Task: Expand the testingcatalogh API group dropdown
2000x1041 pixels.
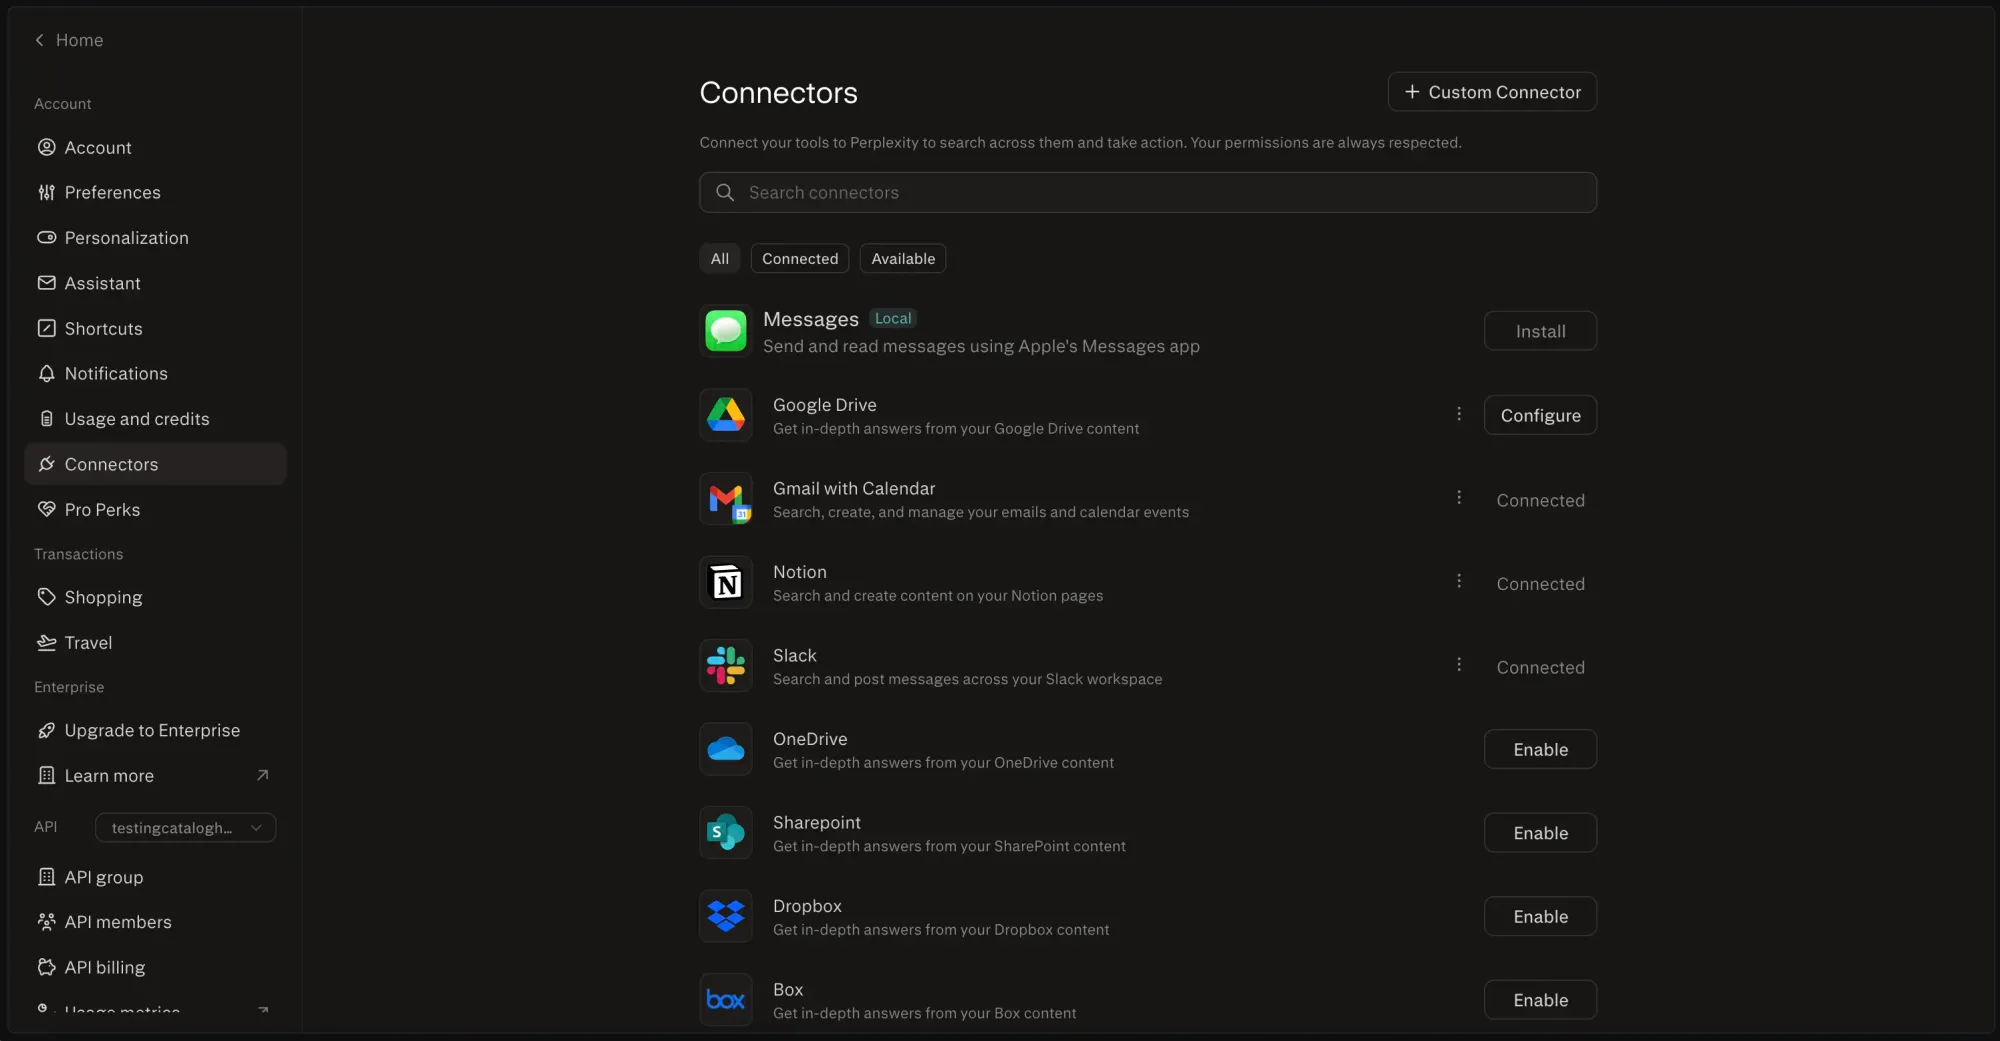Action: [x=185, y=828]
